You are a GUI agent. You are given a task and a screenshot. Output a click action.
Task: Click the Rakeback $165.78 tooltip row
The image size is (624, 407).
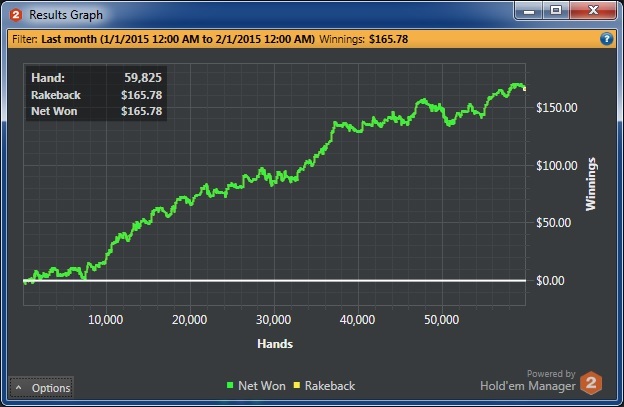point(96,95)
